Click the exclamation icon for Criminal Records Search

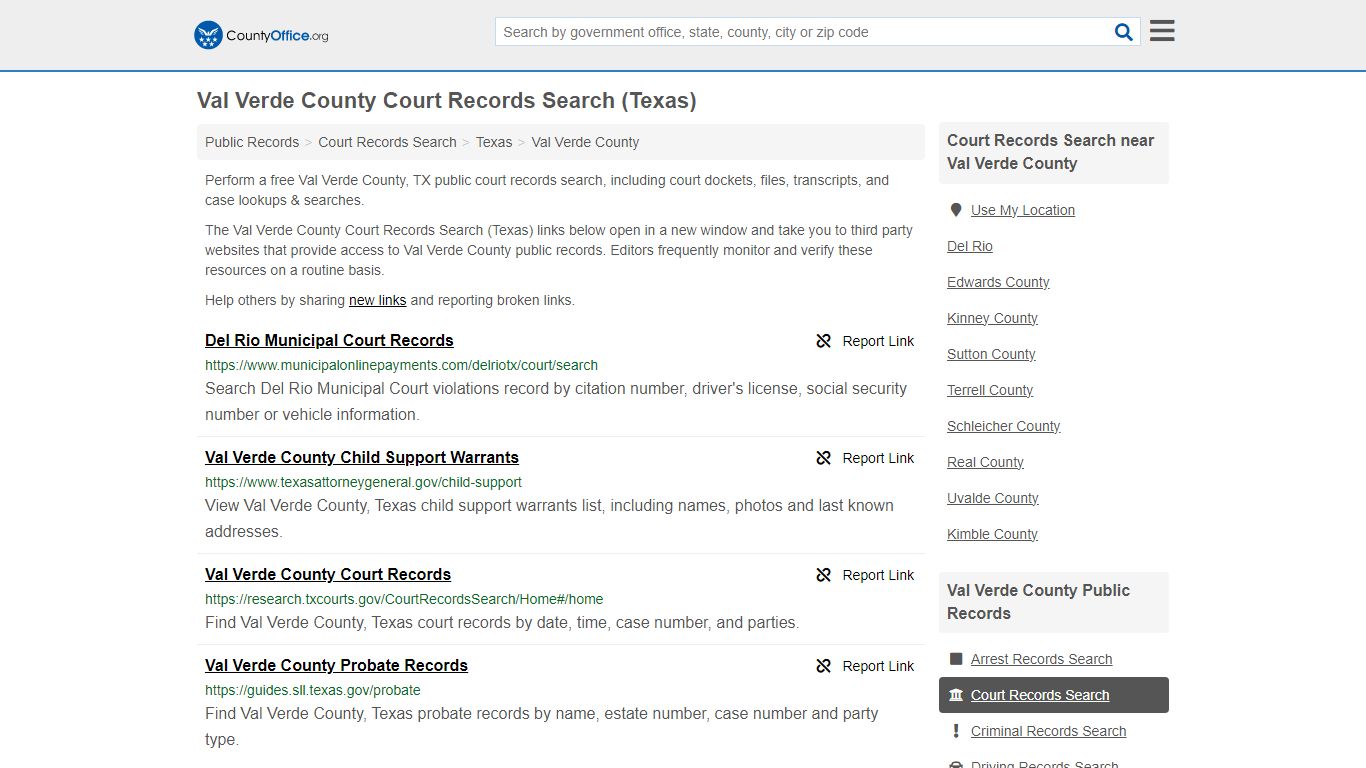tap(956, 731)
